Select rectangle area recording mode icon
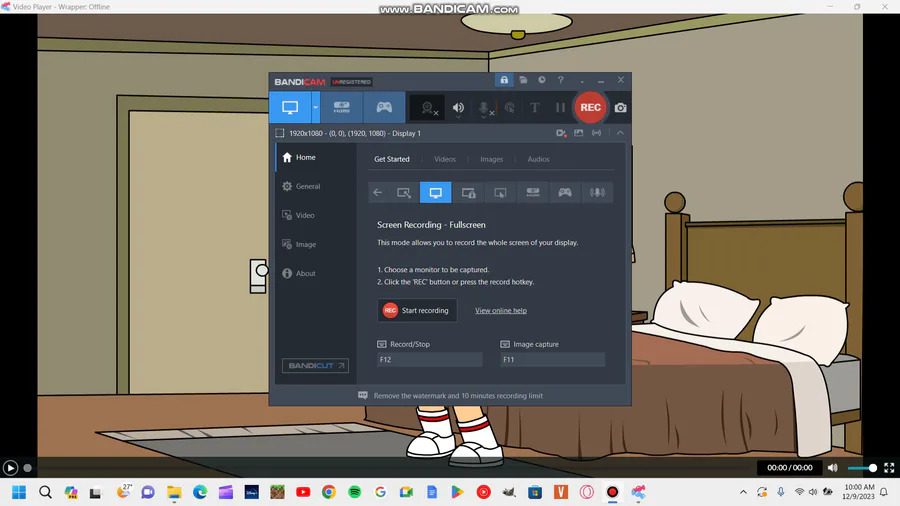The width and height of the screenshot is (900, 506). [x=404, y=193]
